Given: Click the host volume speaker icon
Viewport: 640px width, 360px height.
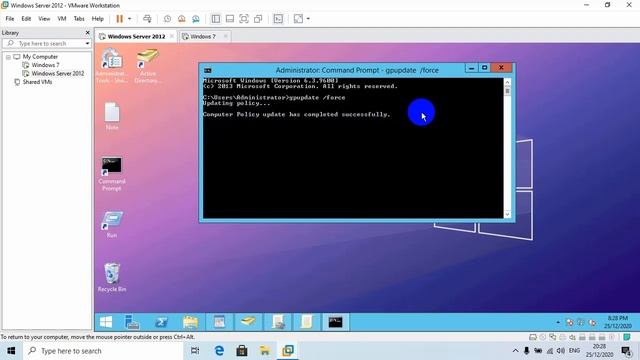Looking at the screenshot, I should tap(561, 351).
